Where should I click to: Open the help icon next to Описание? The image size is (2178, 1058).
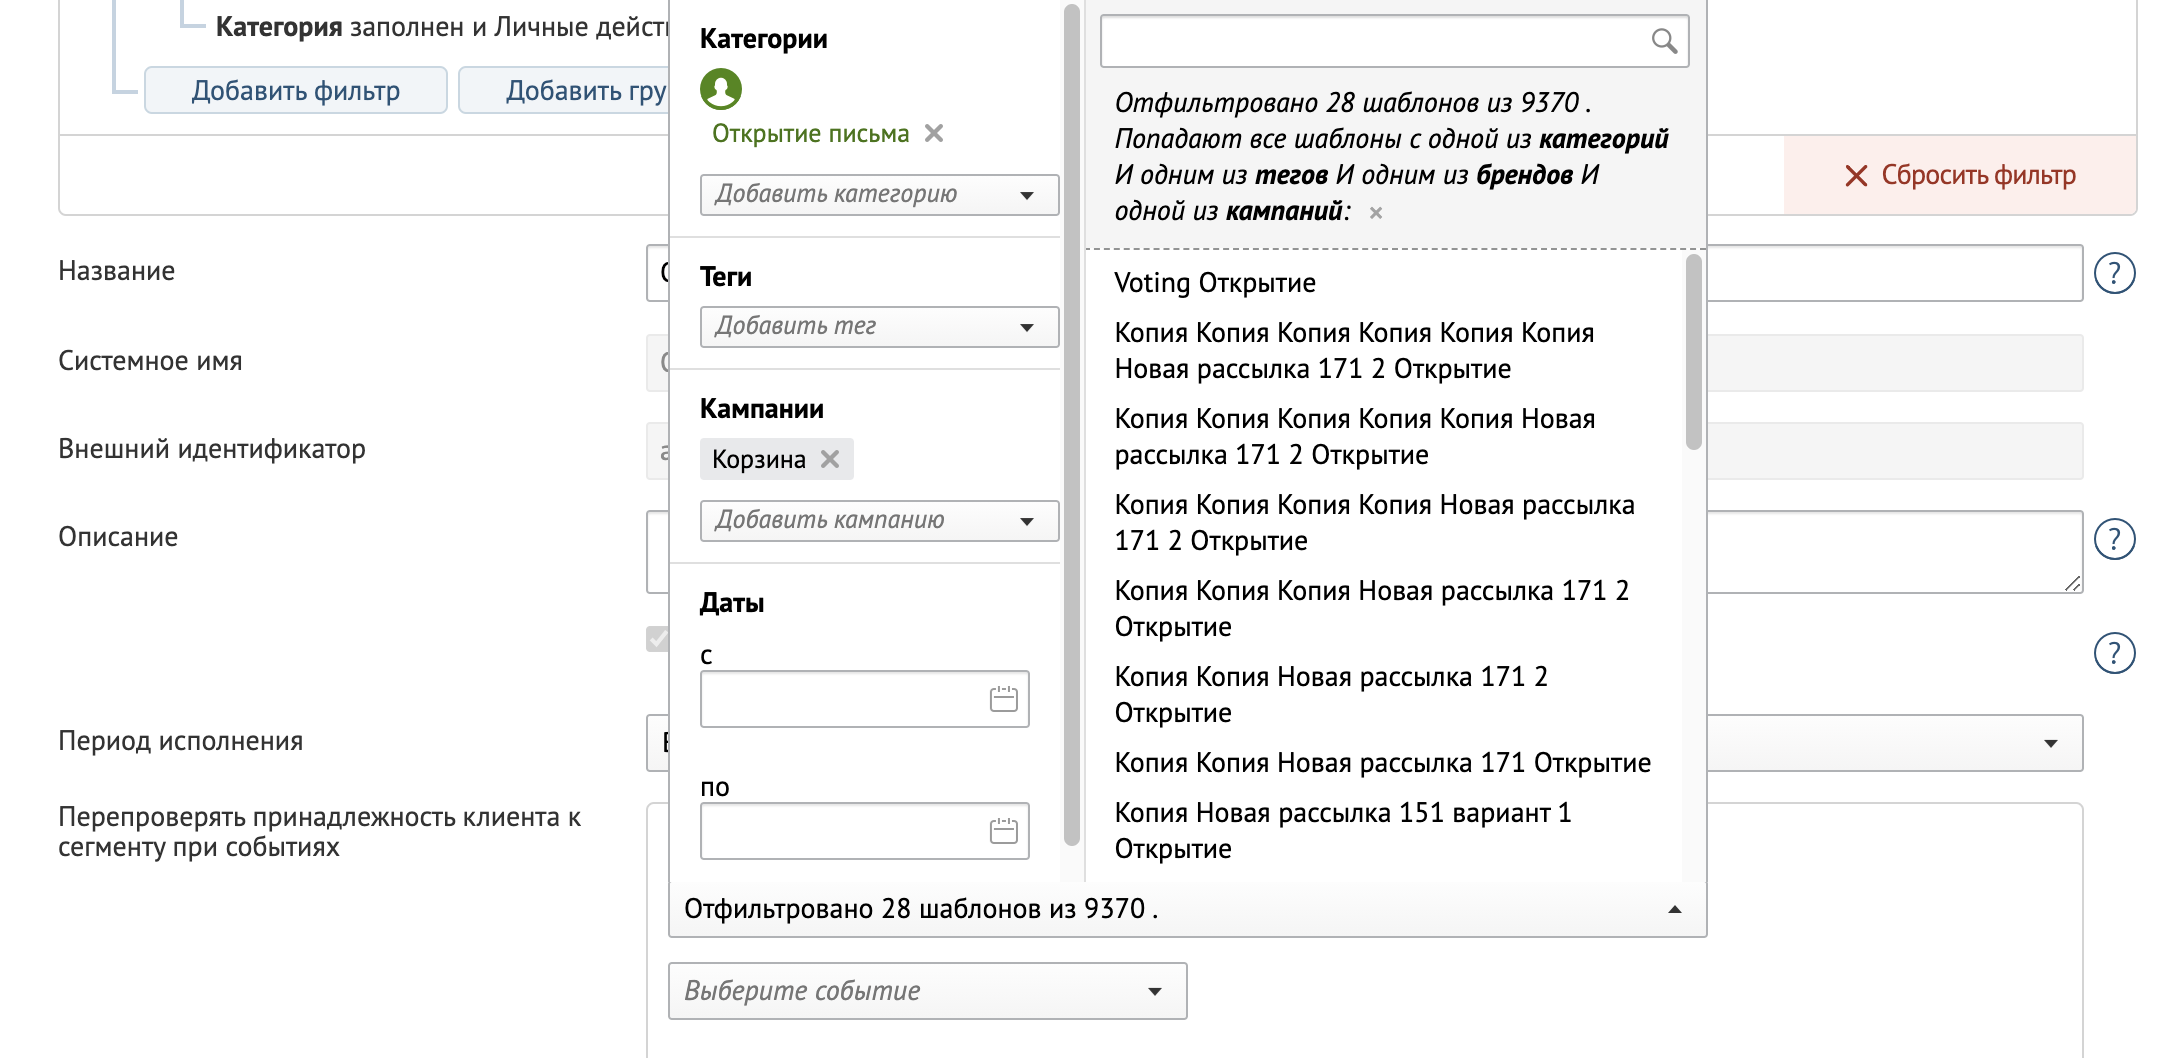click(x=2115, y=539)
